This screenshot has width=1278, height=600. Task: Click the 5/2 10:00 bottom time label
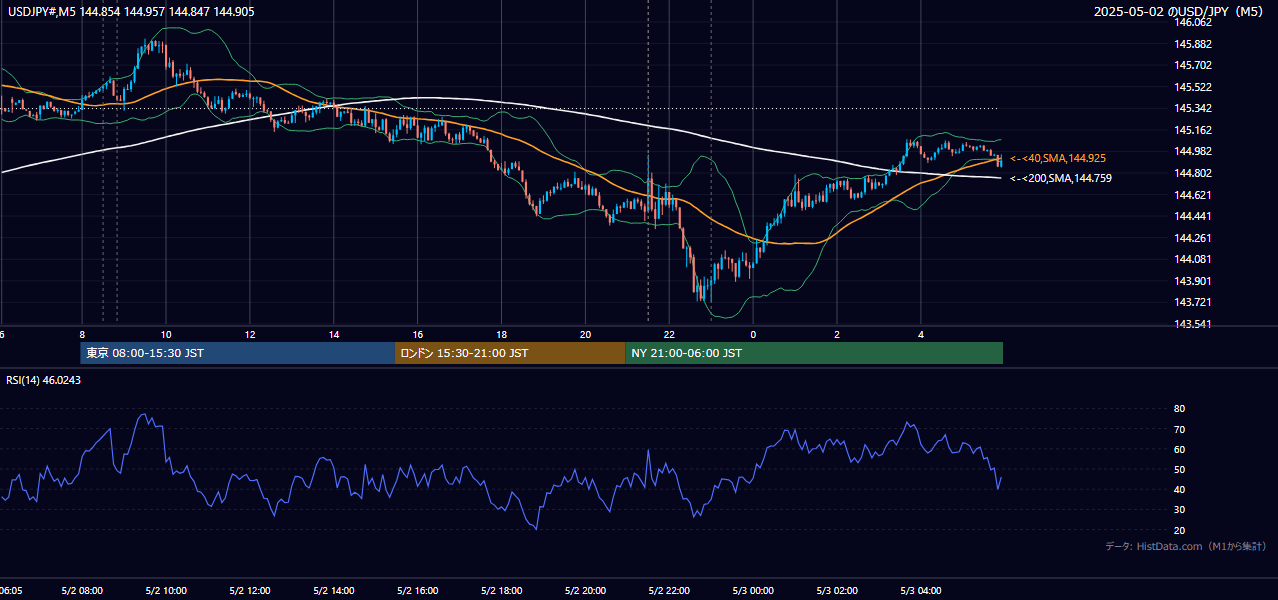(166, 591)
